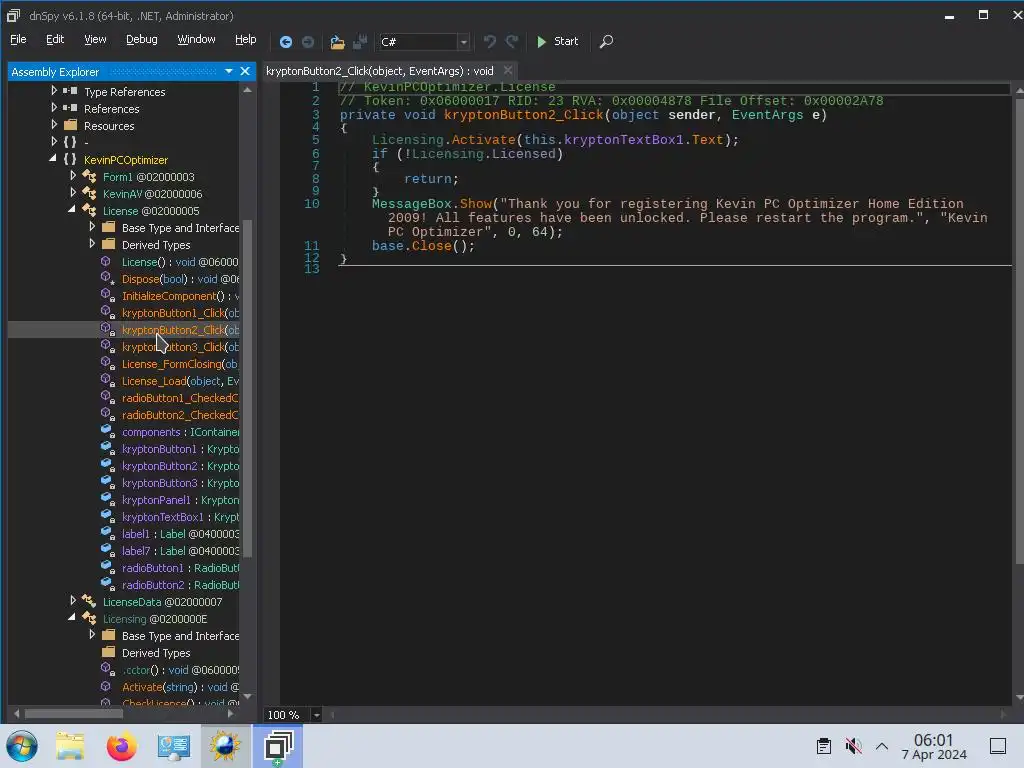Viewport: 1024px width, 768px height.
Task: Click the Redo toolbar icon
Action: pos(512,42)
